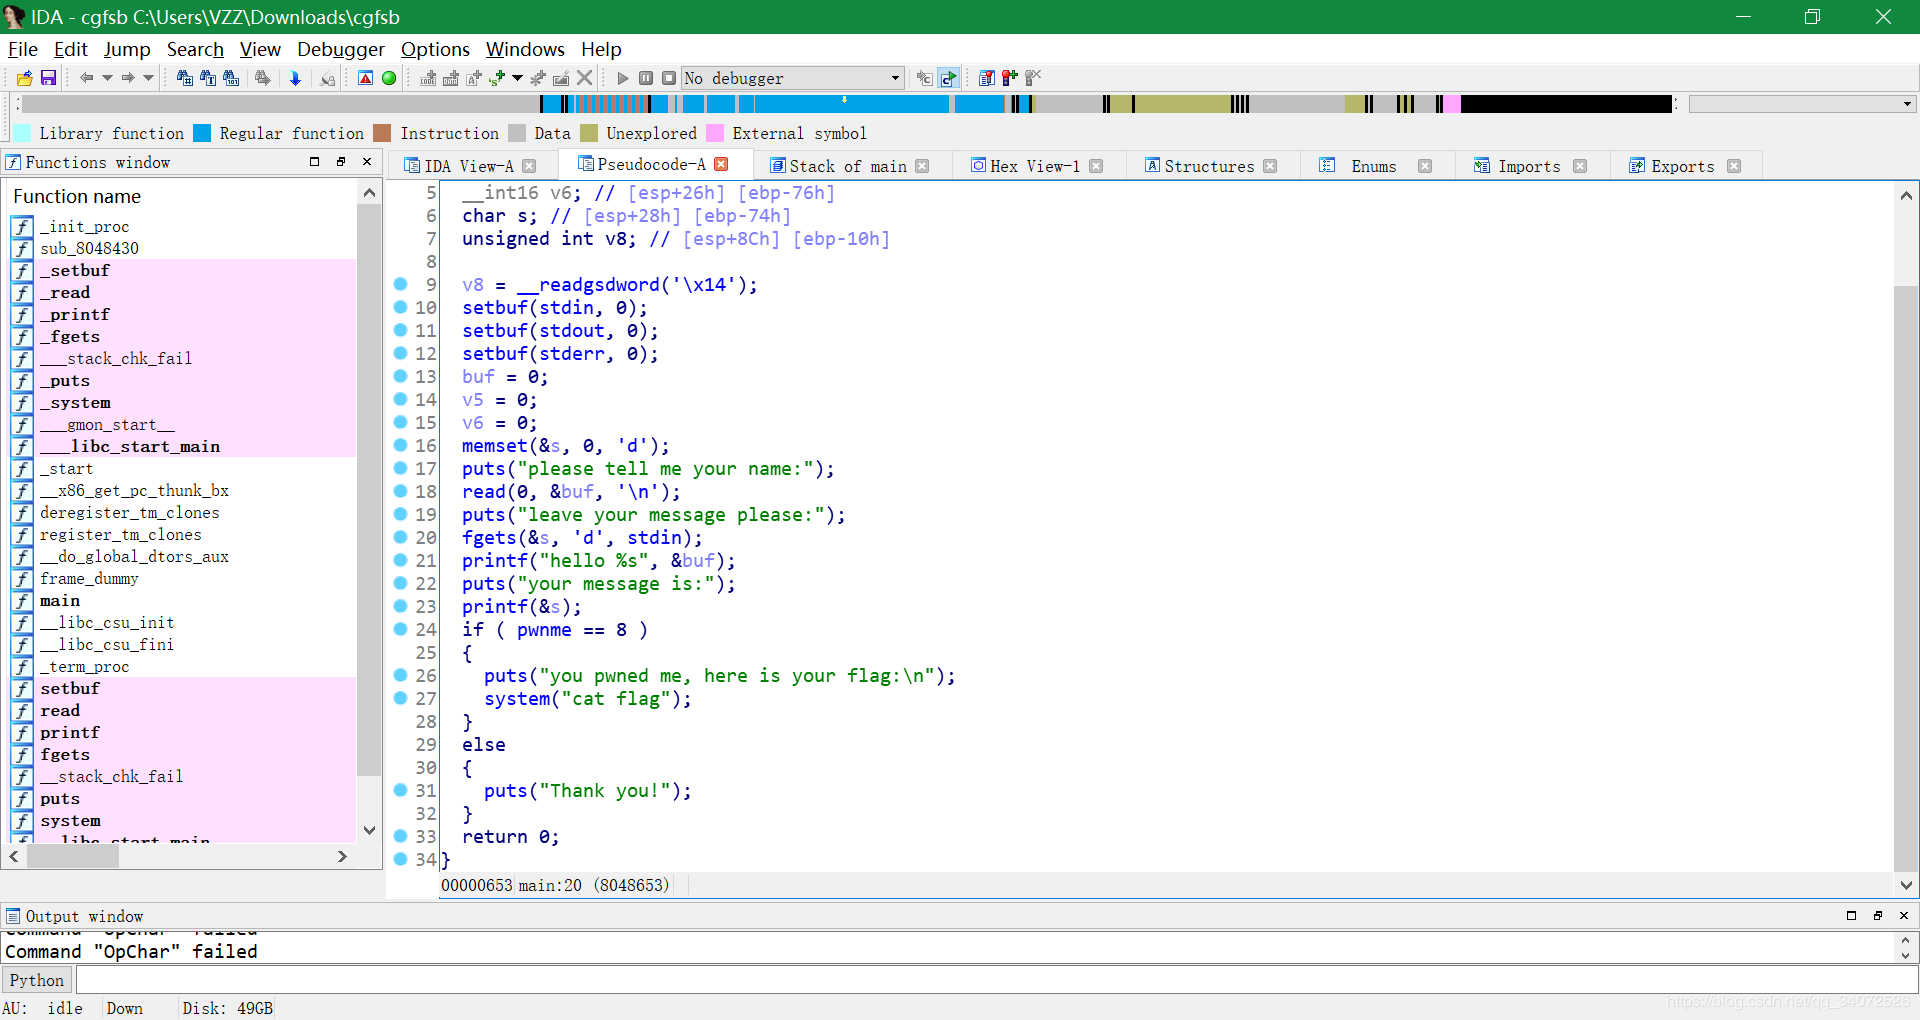This screenshot has height=1020, width=1920.
Task: Toggle breakpoint dot on pseudocode line 27
Action: click(x=400, y=698)
